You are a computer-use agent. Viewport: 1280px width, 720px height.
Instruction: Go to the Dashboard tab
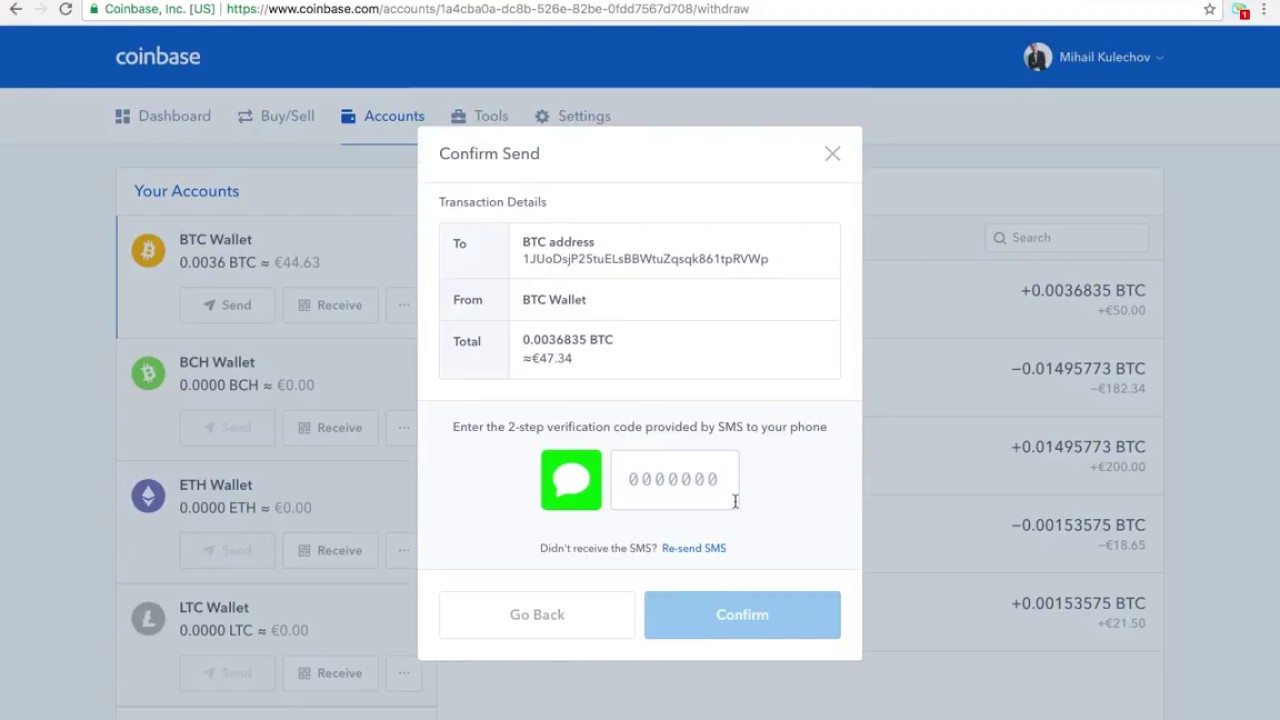(x=163, y=116)
